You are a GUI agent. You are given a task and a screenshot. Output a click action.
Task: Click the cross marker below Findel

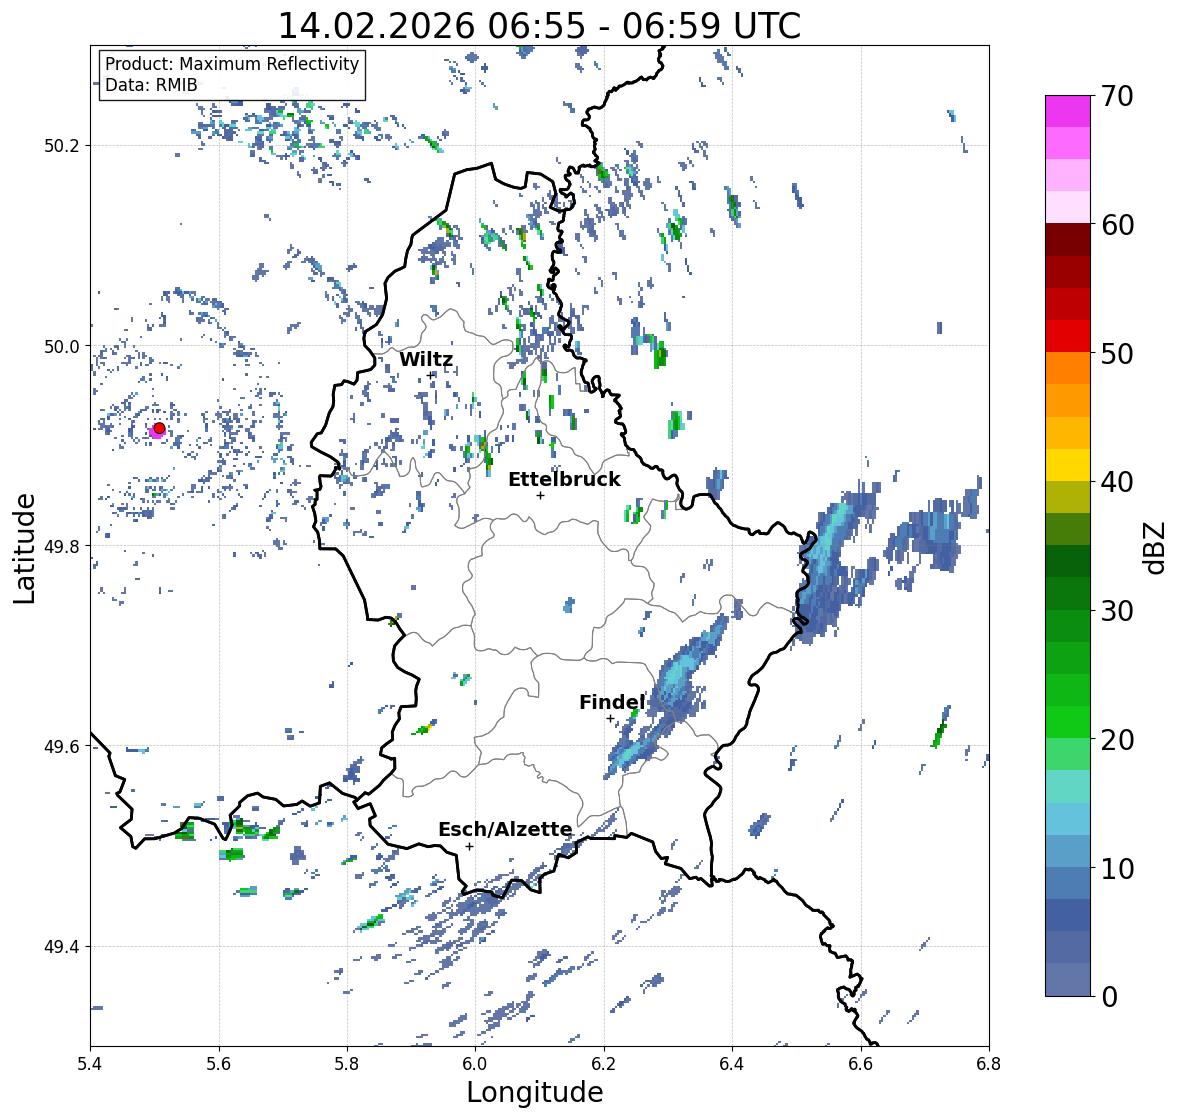click(x=610, y=719)
